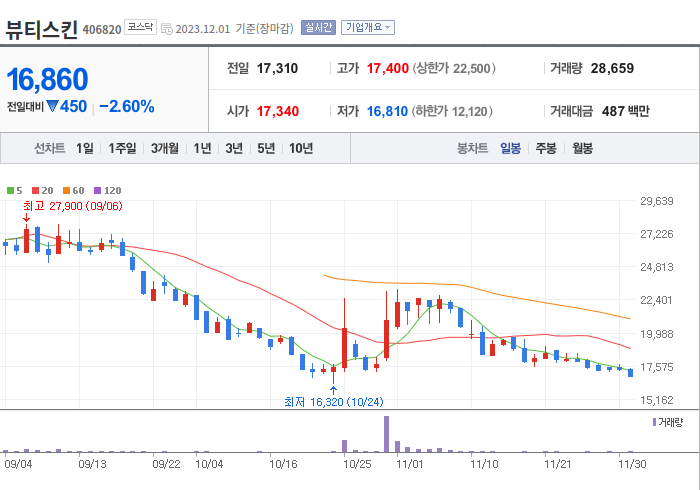The height and width of the screenshot is (490, 700).
Task: Open the 기업개요 dropdown
Action: [368, 28]
